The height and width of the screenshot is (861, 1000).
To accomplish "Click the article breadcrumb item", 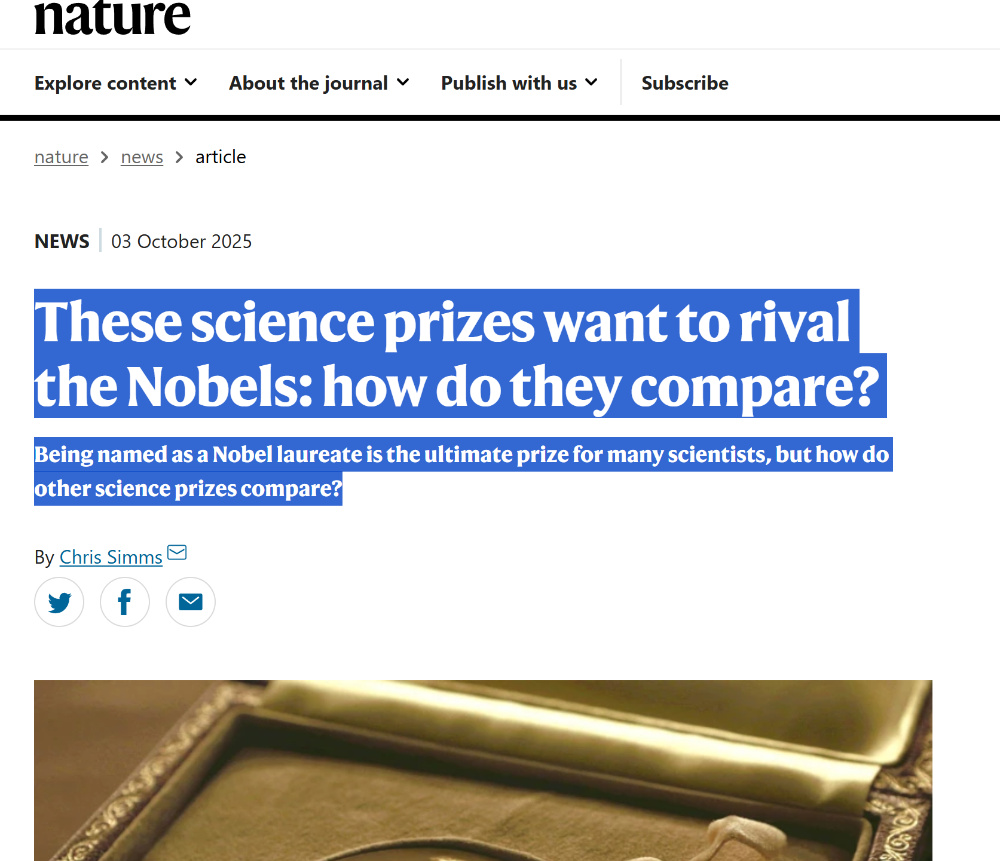I will (x=220, y=157).
